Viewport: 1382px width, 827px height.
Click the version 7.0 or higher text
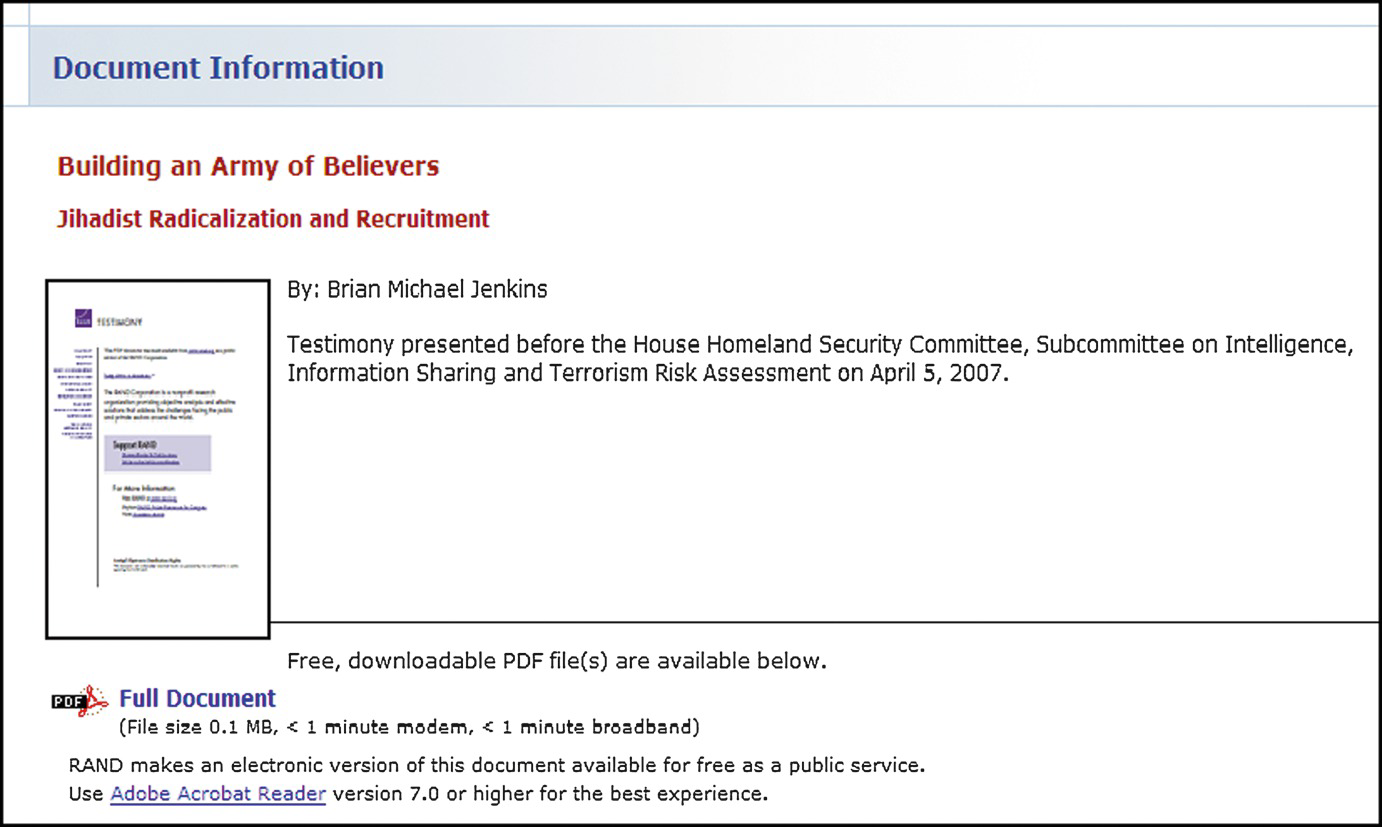coord(550,794)
